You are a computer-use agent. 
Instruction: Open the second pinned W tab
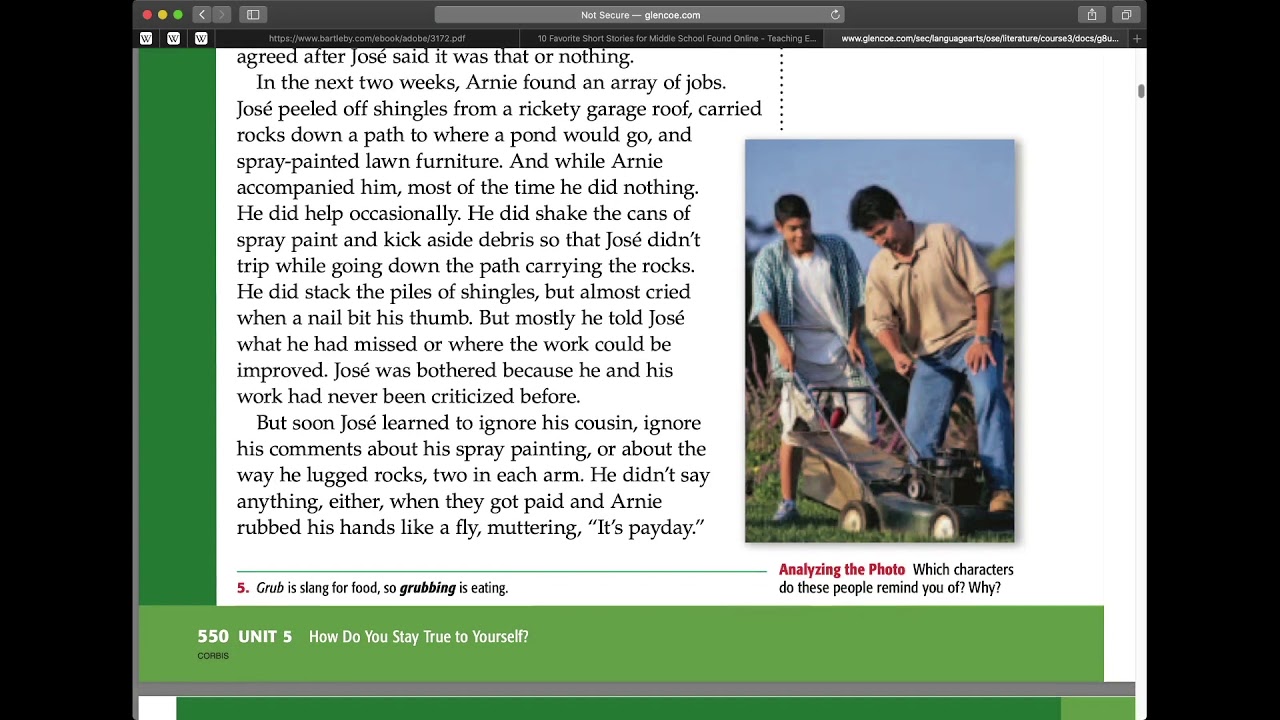[x=173, y=39]
